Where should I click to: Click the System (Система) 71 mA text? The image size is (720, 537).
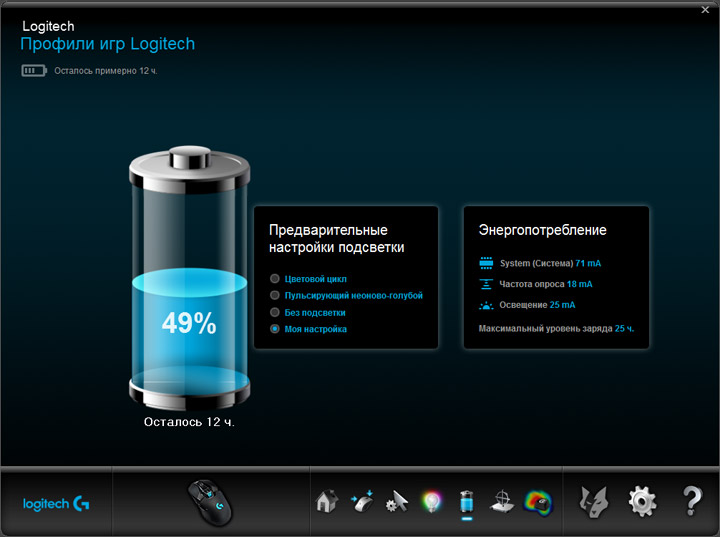(550, 263)
